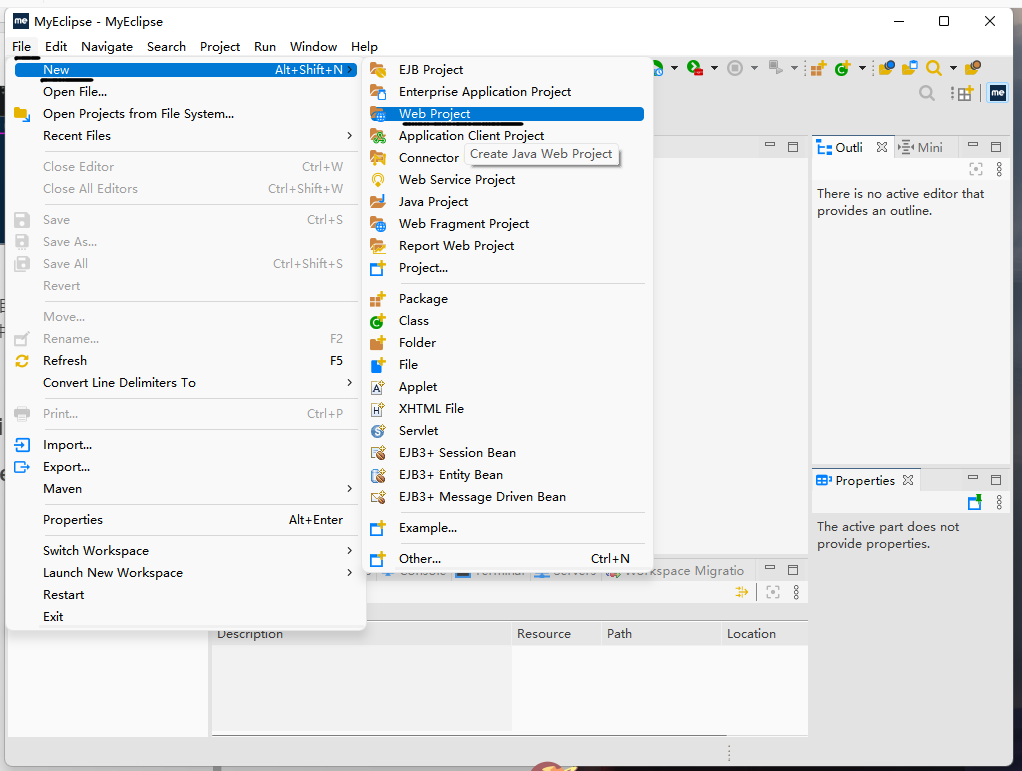
Task: Open the Run menu in the menu bar
Action: pos(265,46)
